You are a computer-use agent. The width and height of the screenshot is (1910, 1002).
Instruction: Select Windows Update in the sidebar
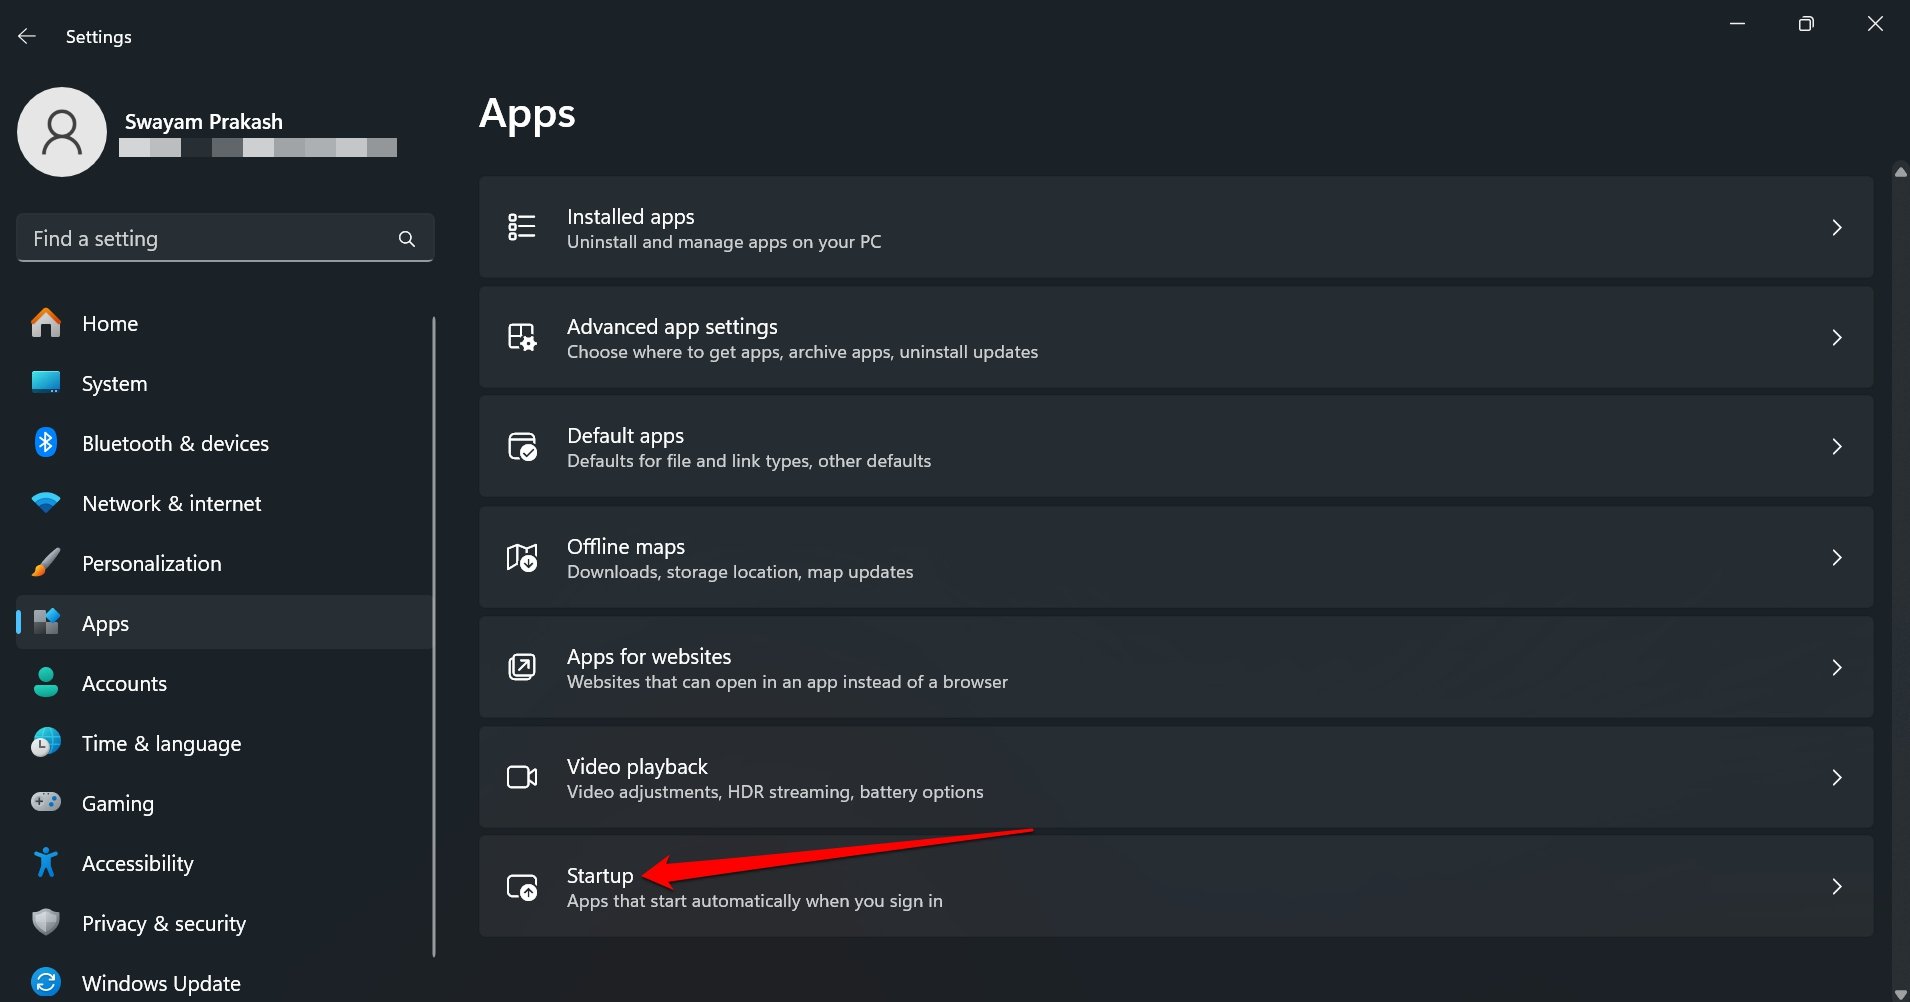(x=160, y=982)
